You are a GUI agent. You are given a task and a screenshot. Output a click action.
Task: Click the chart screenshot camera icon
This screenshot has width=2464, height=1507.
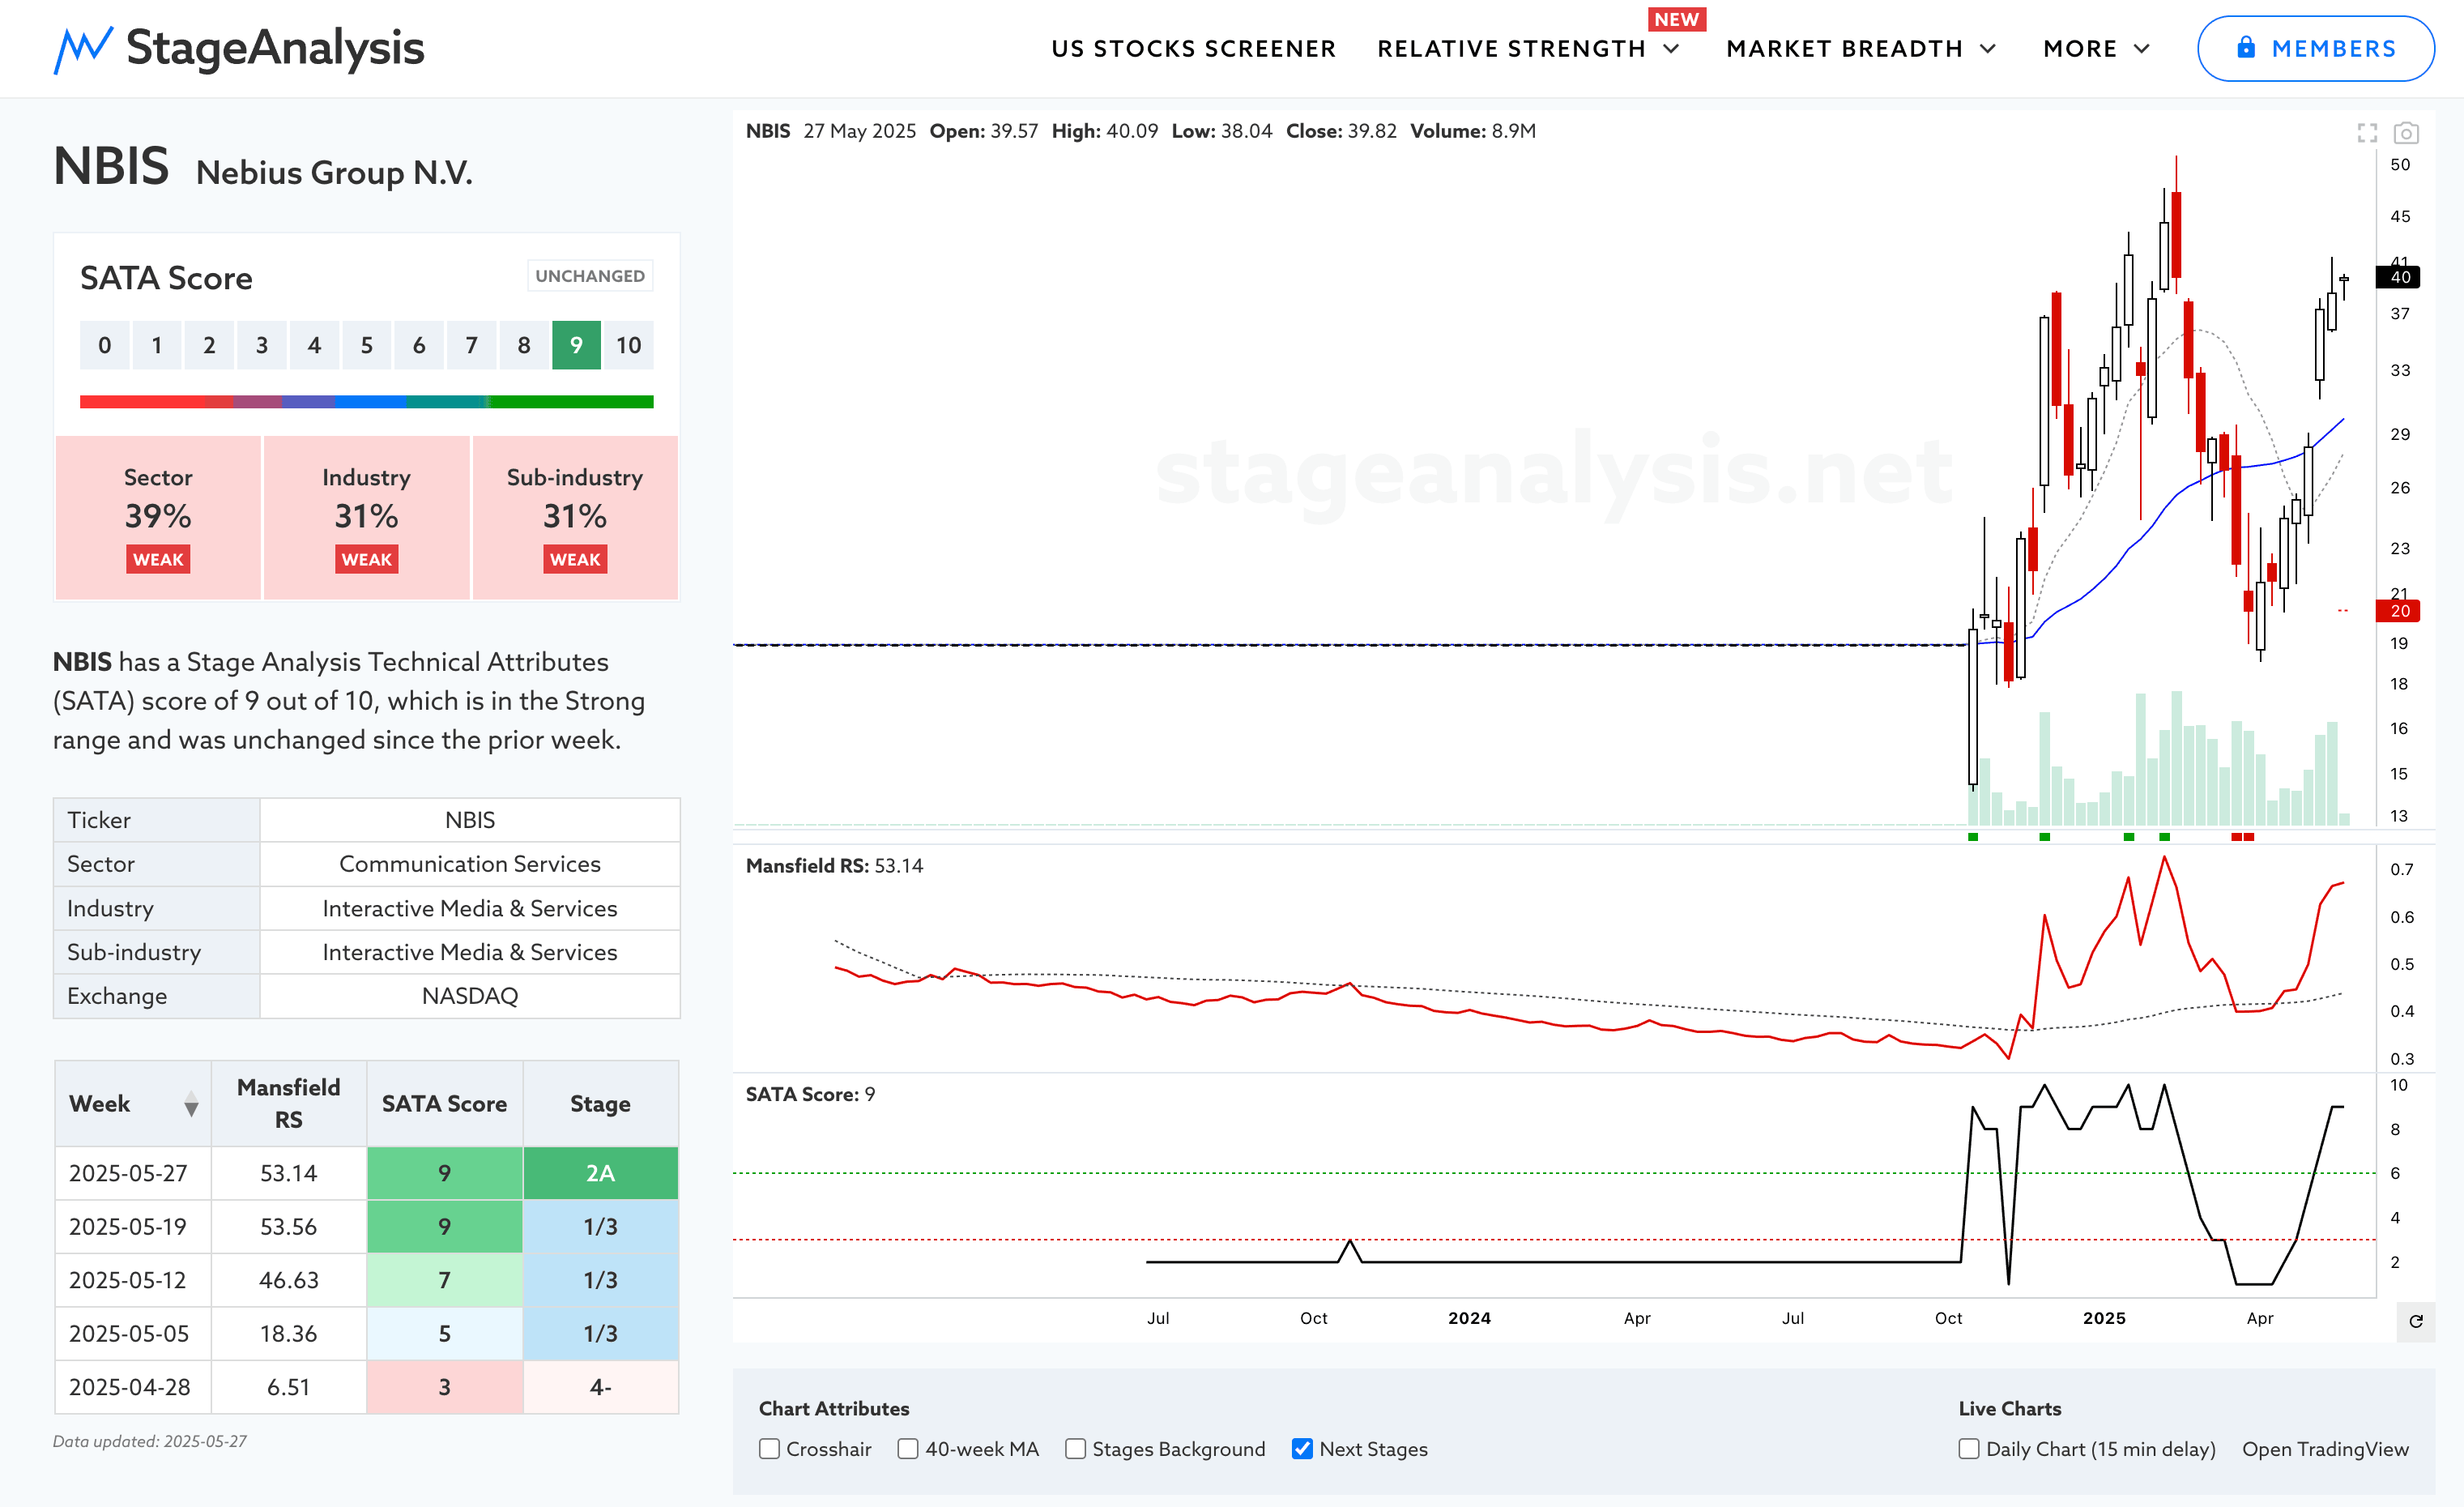2406,133
